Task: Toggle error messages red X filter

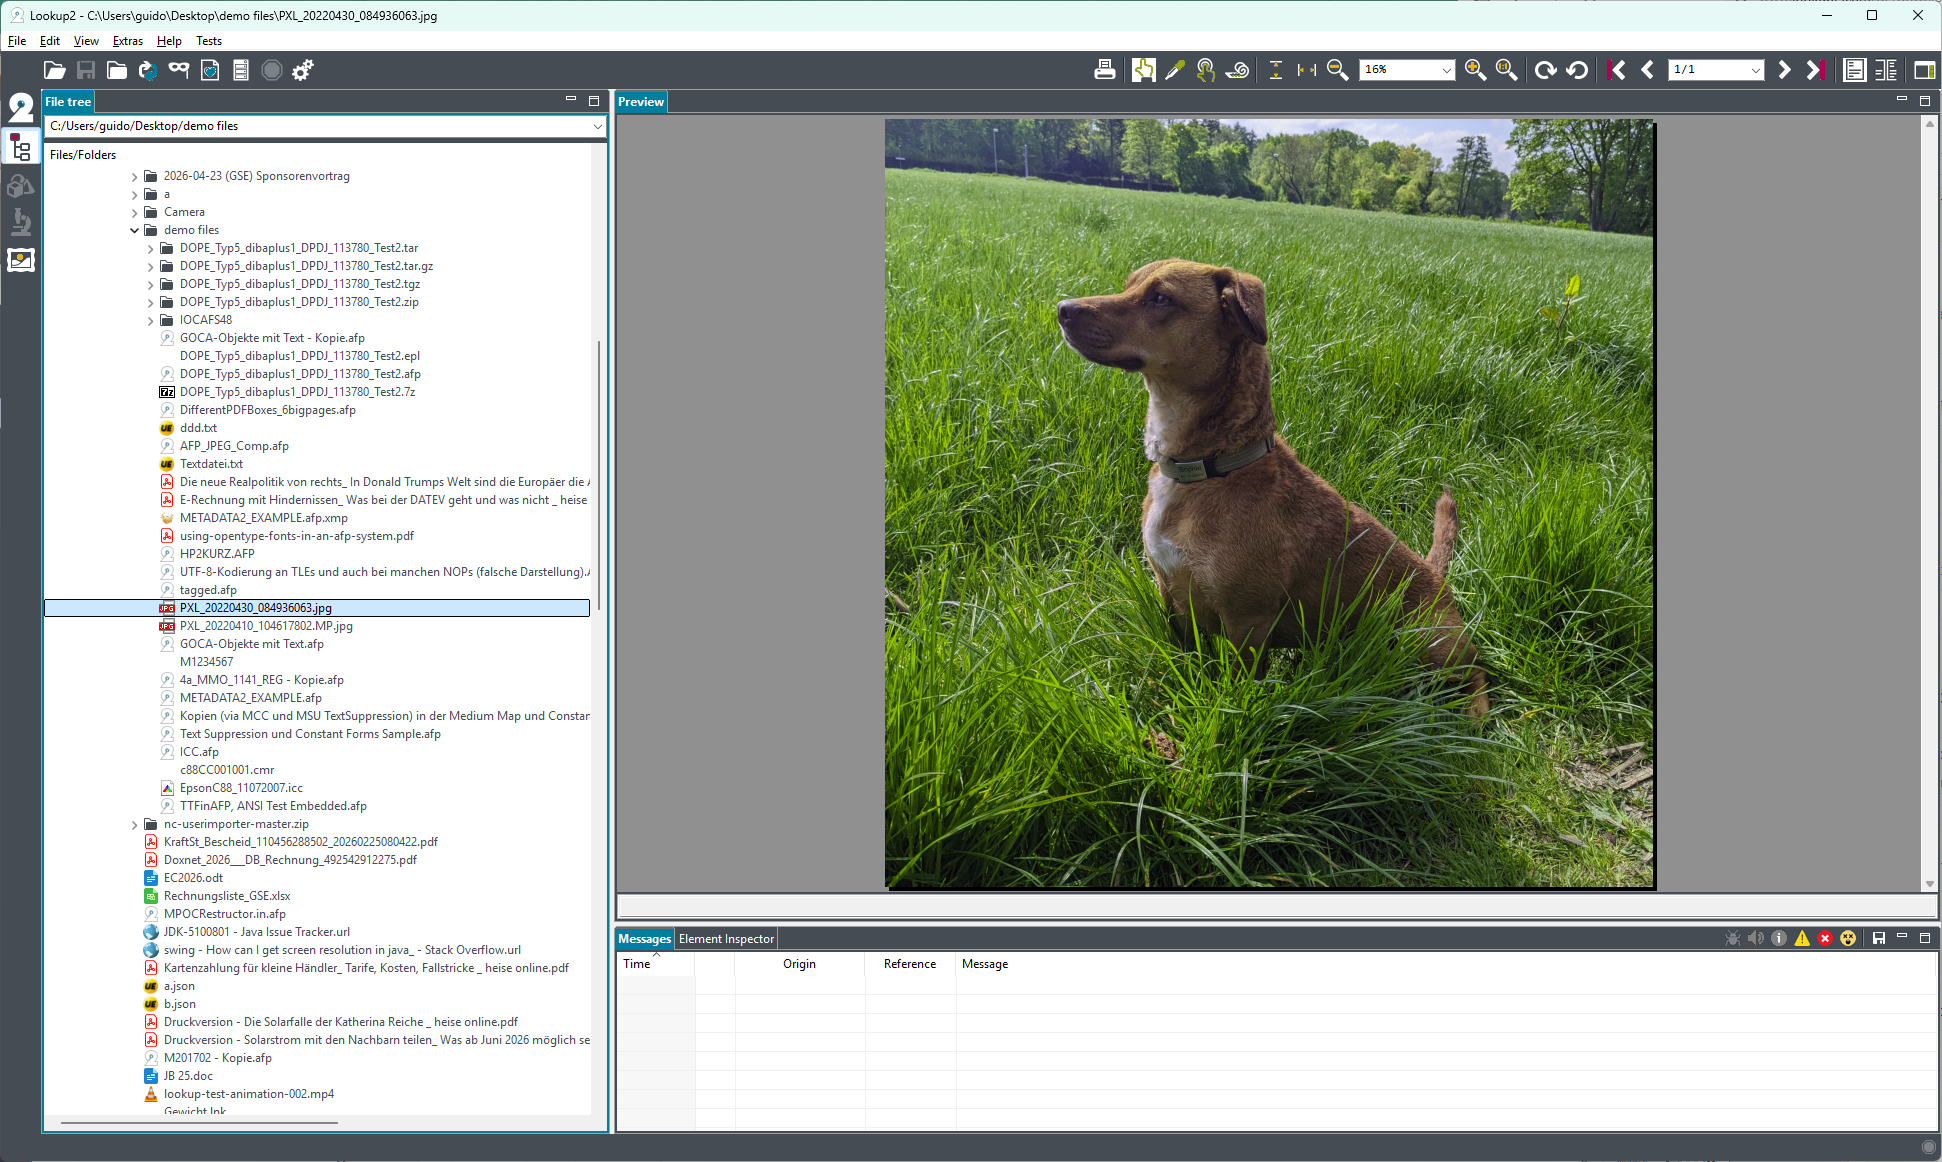Action: 1825,938
